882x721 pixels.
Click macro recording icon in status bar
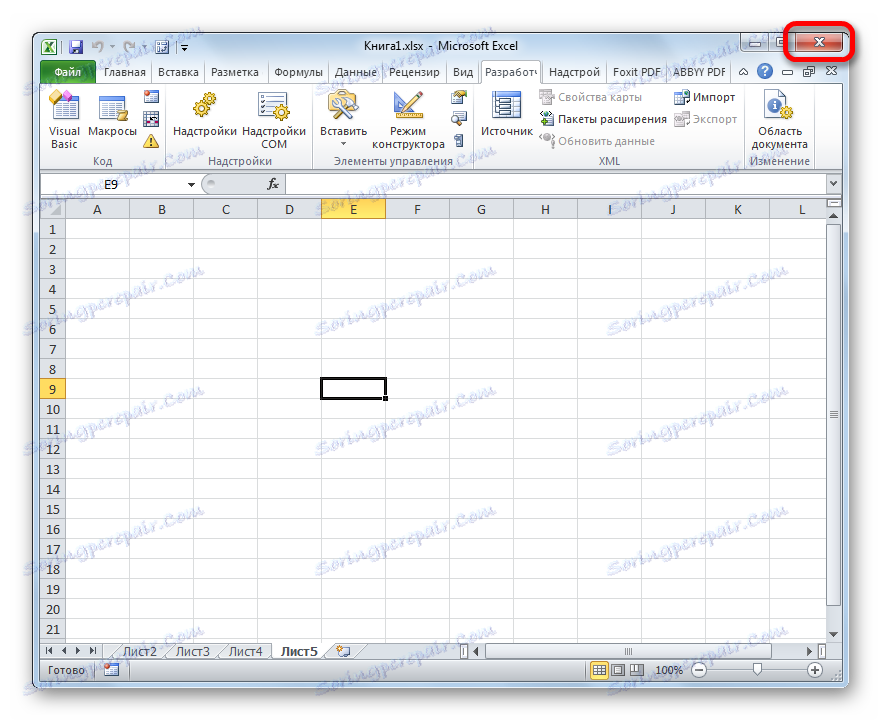point(111,670)
